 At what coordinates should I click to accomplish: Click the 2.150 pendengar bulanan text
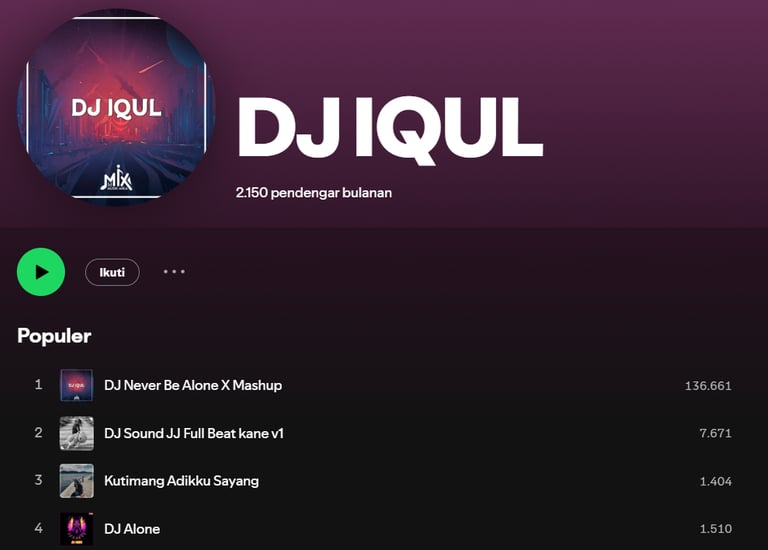pyautogui.click(x=313, y=193)
